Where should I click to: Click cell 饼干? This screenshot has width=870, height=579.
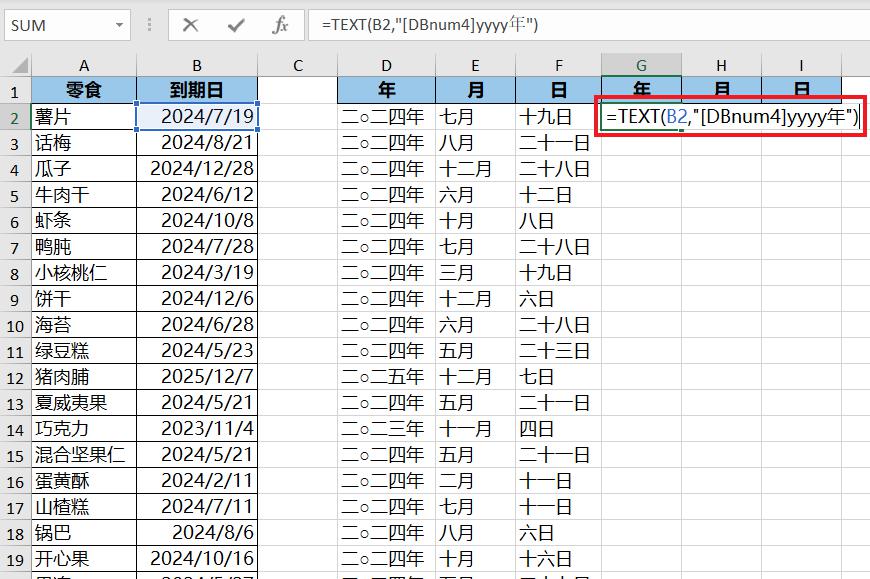[84, 299]
